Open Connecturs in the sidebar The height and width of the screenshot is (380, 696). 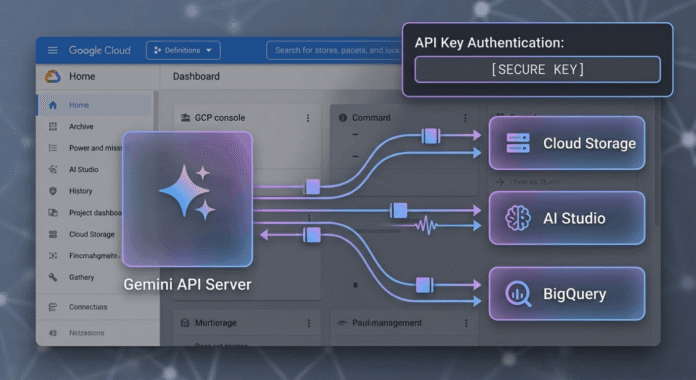tap(88, 307)
